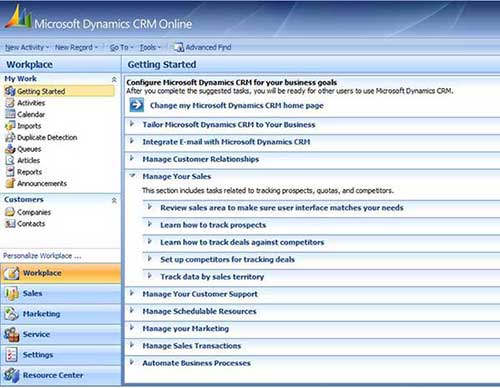
Task: Expand Manage Schedulable Resources arrow
Action: tap(132, 310)
